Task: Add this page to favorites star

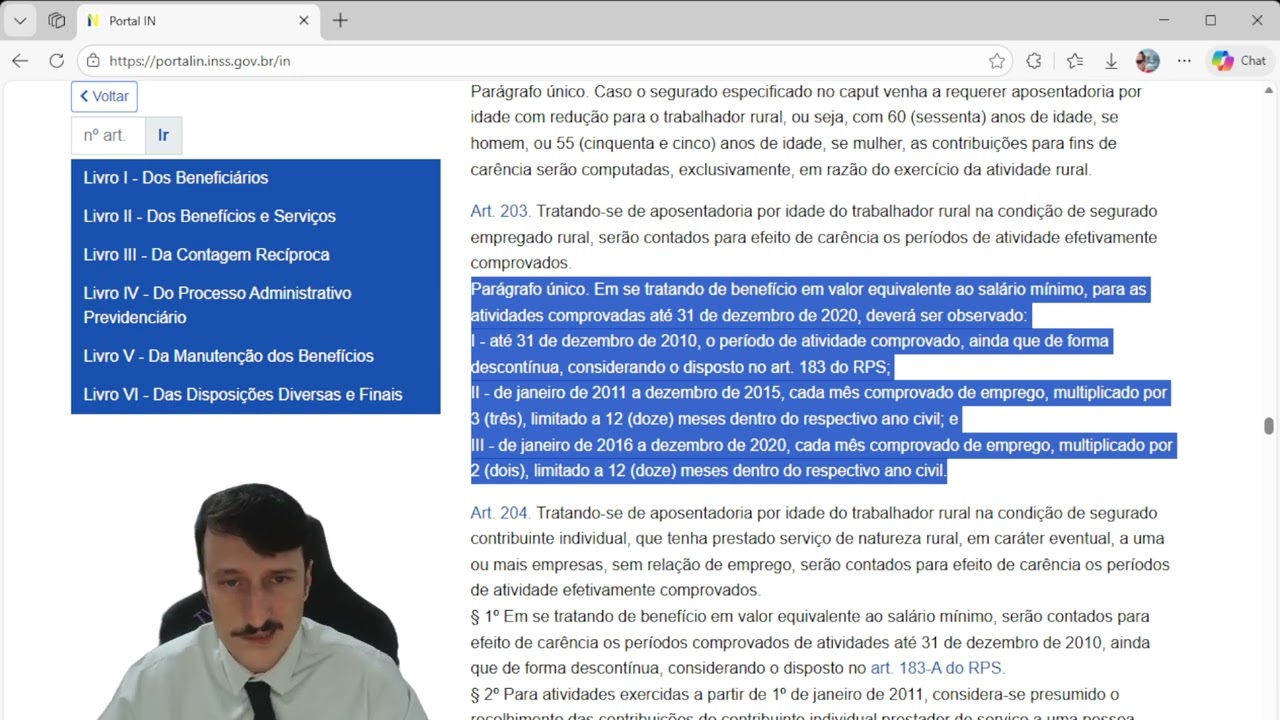Action: [x=997, y=61]
